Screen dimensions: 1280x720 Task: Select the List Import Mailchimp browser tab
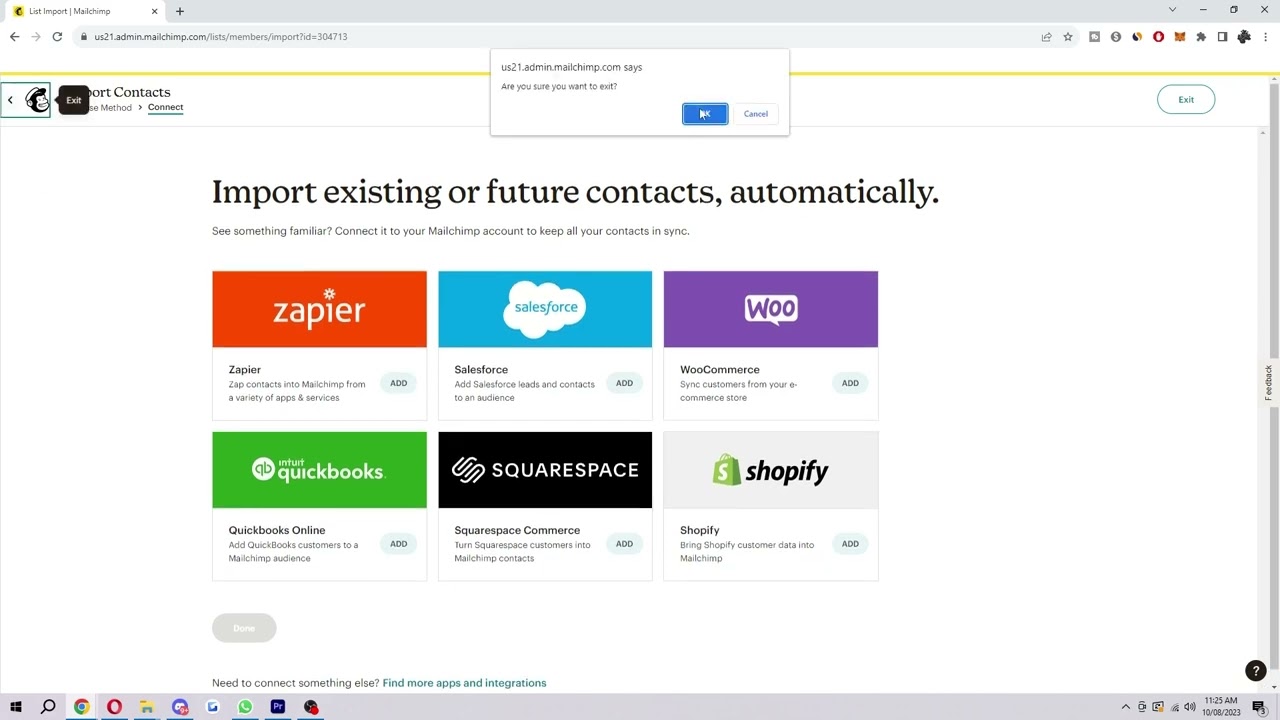point(86,11)
